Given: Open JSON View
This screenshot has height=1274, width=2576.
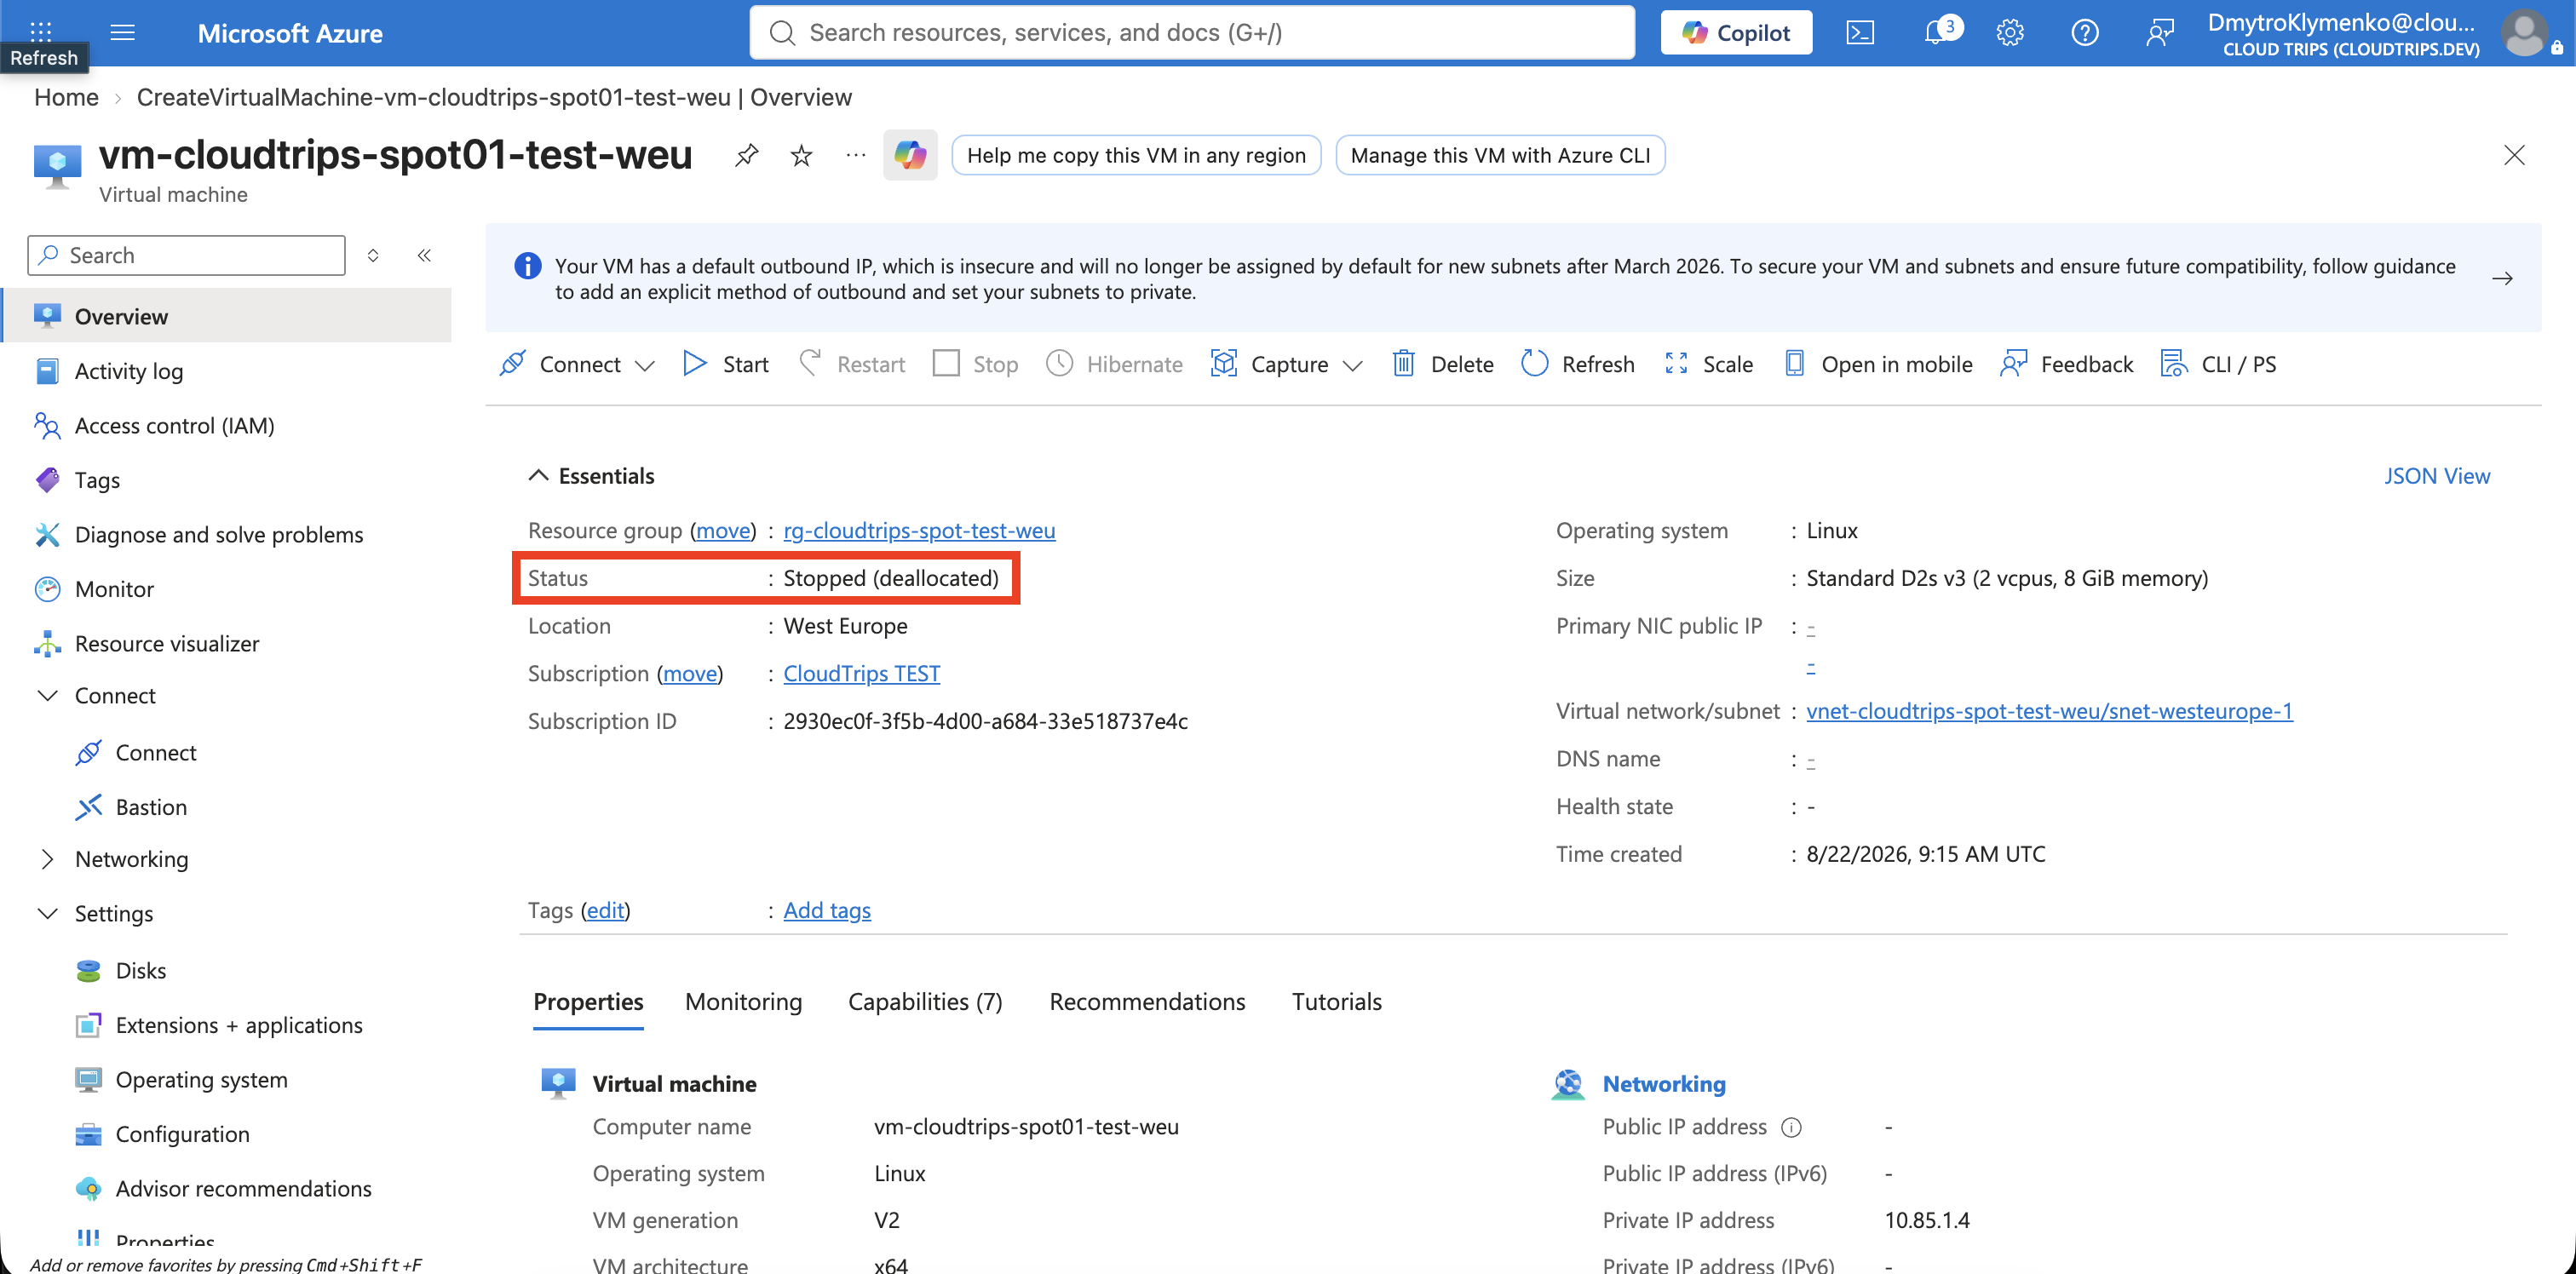Looking at the screenshot, I should [x=2437, y=476].
